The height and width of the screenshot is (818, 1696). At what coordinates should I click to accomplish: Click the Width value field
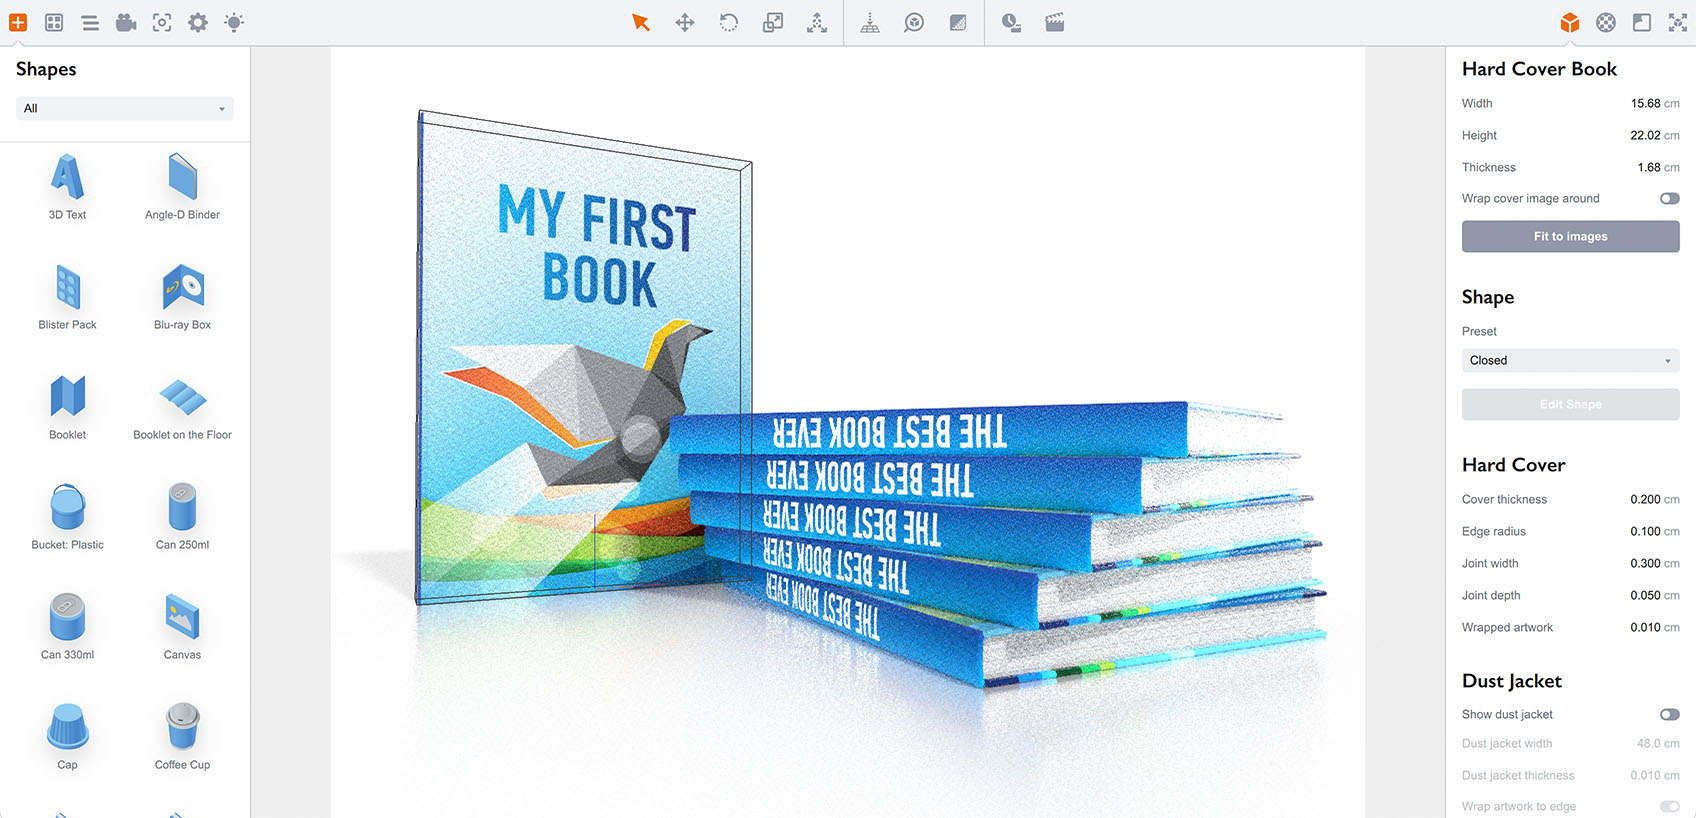[x=1645, y=104]
